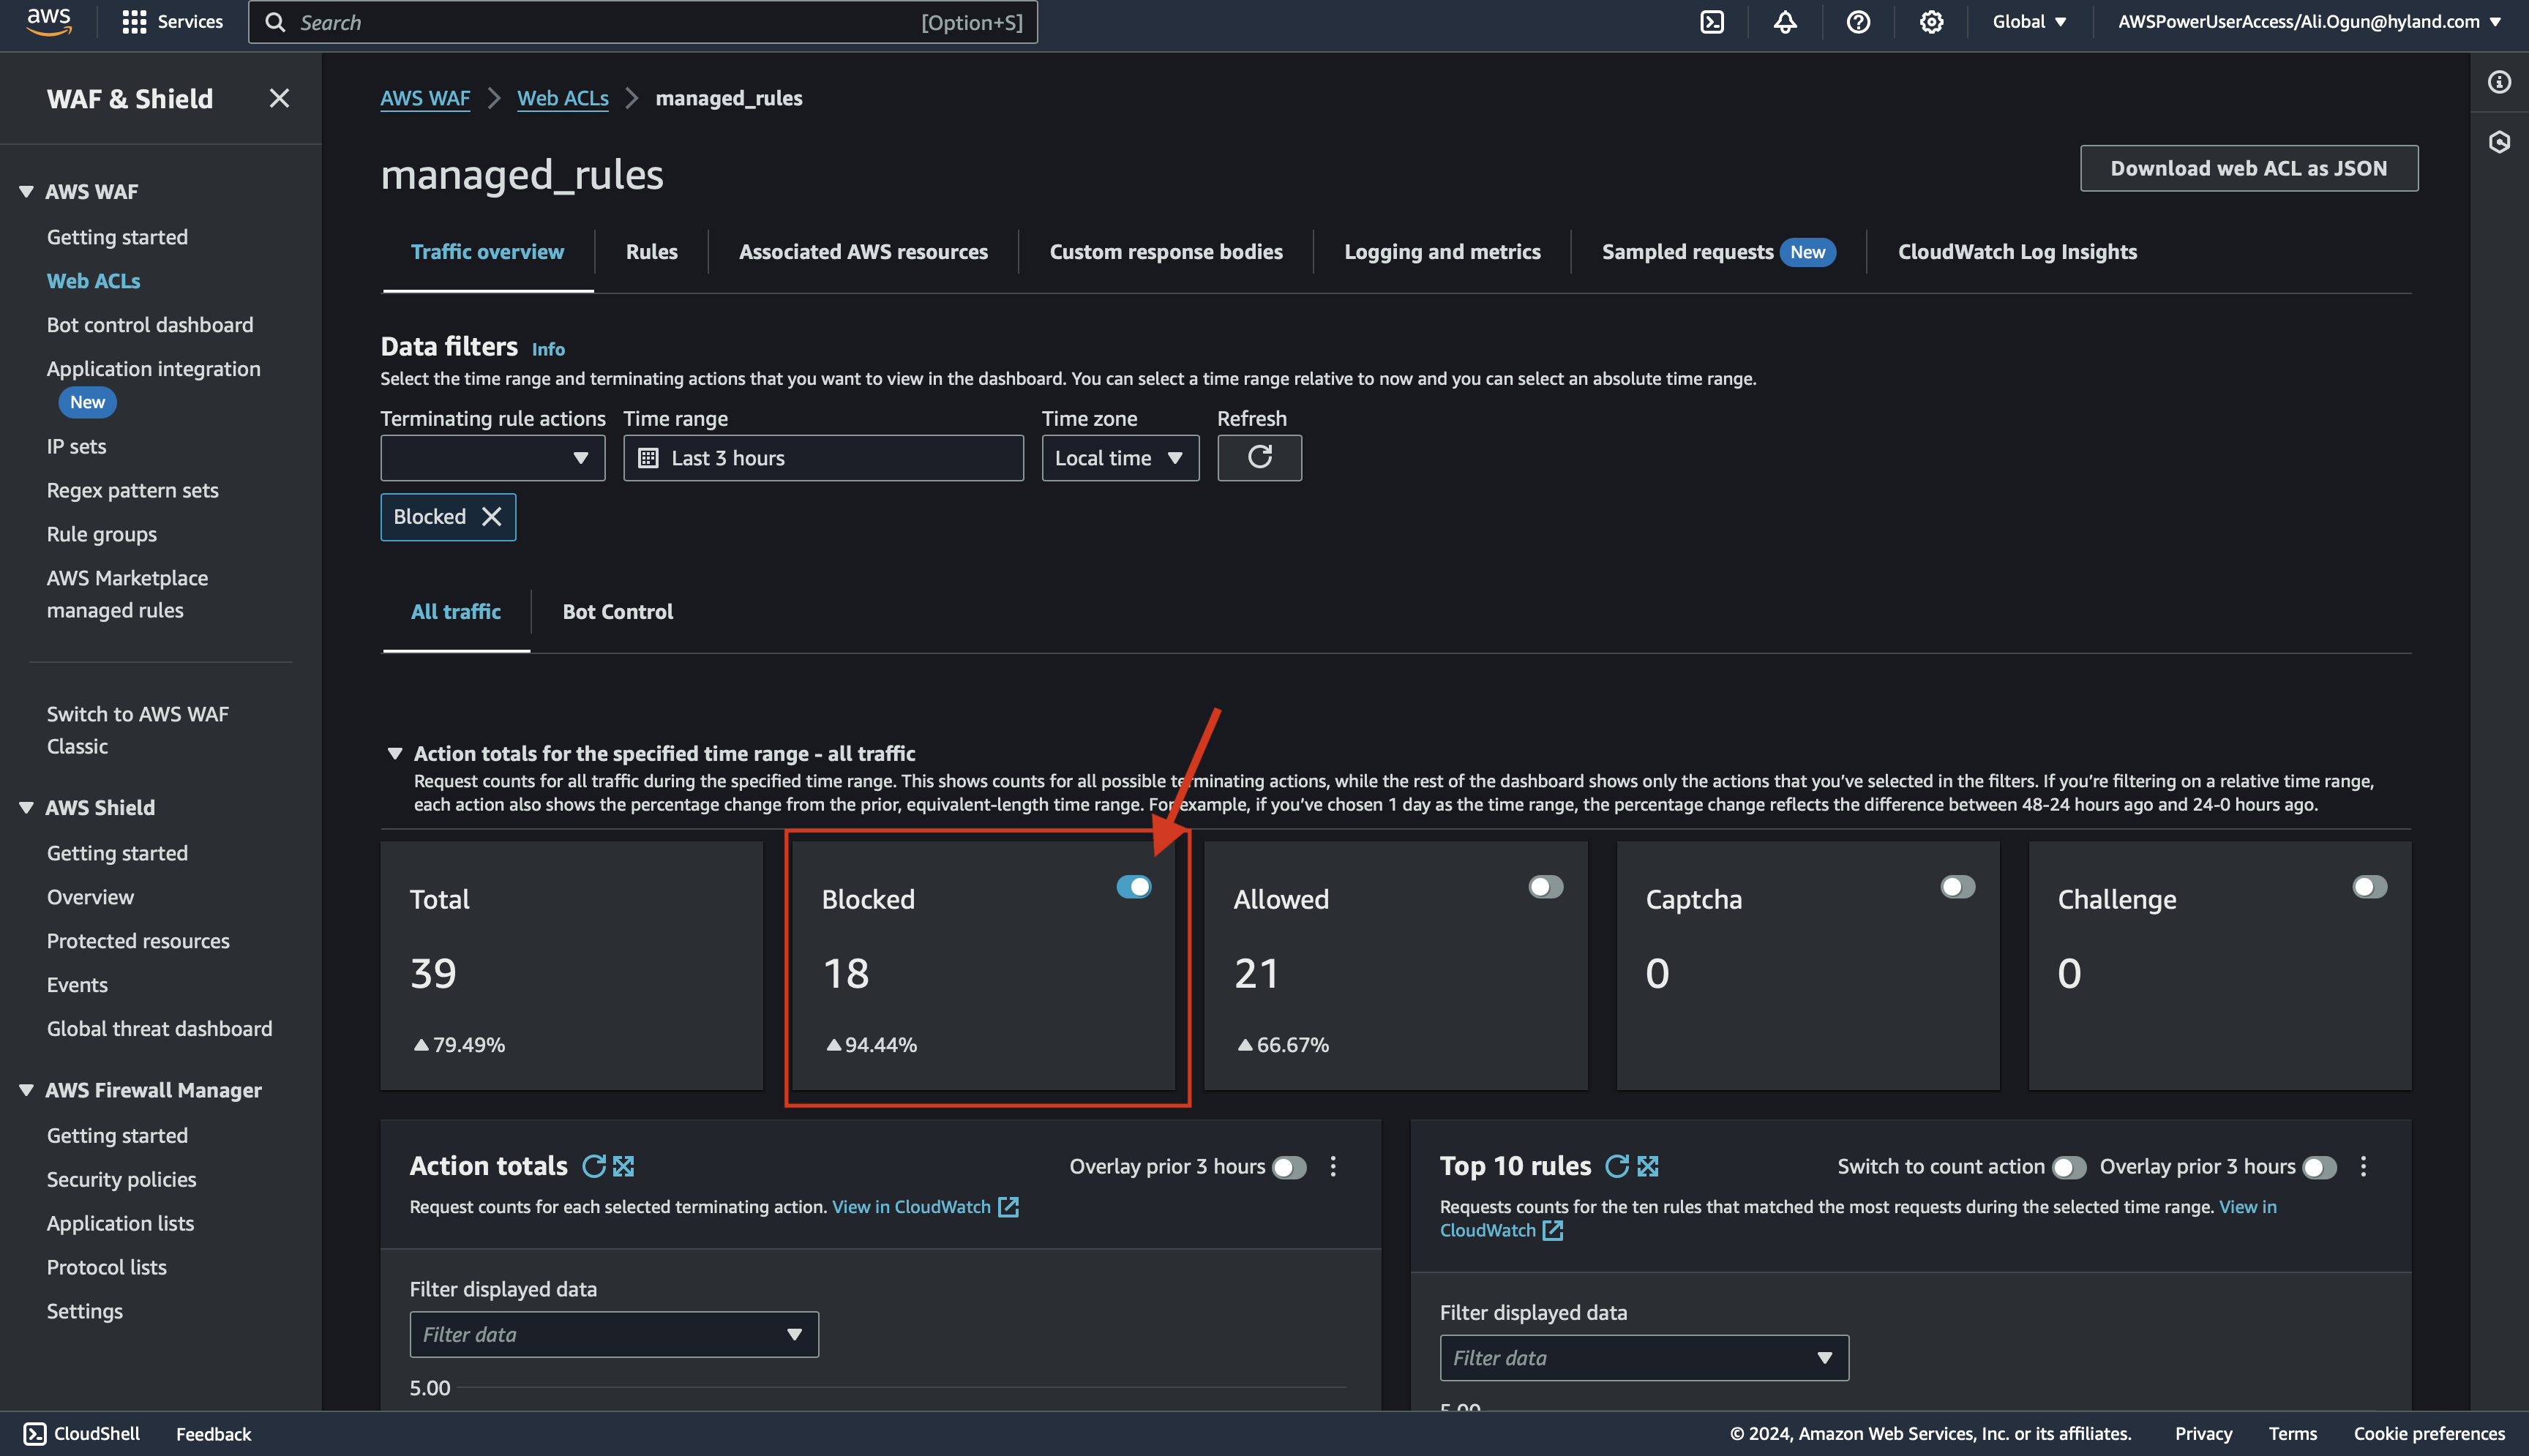Collapse the Action totals section triangle

coord(395,753)
